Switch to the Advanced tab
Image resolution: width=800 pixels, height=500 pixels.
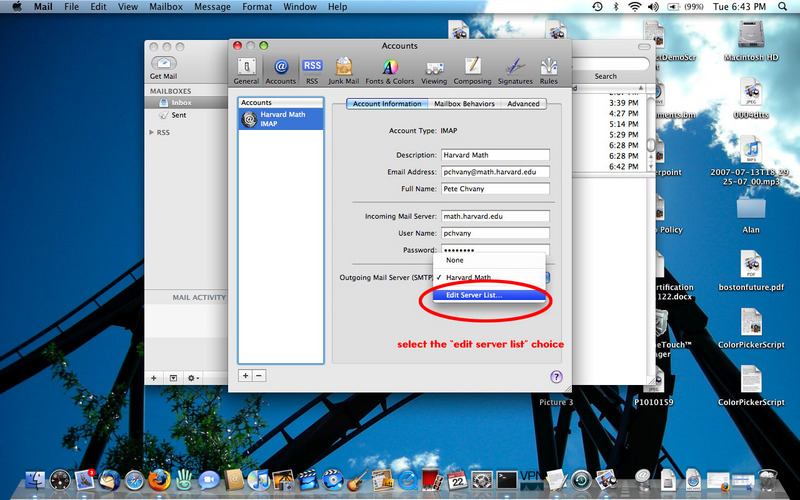pos(523,104)
